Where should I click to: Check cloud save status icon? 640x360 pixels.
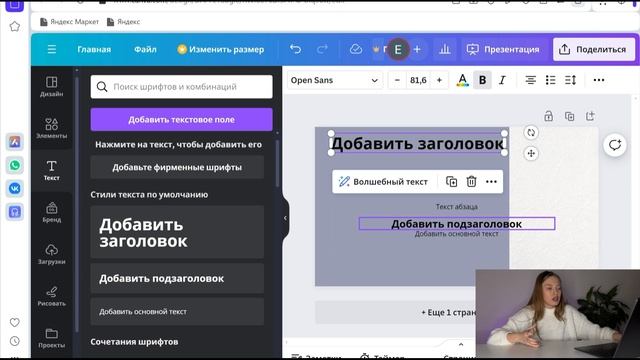tap(356, 49)
